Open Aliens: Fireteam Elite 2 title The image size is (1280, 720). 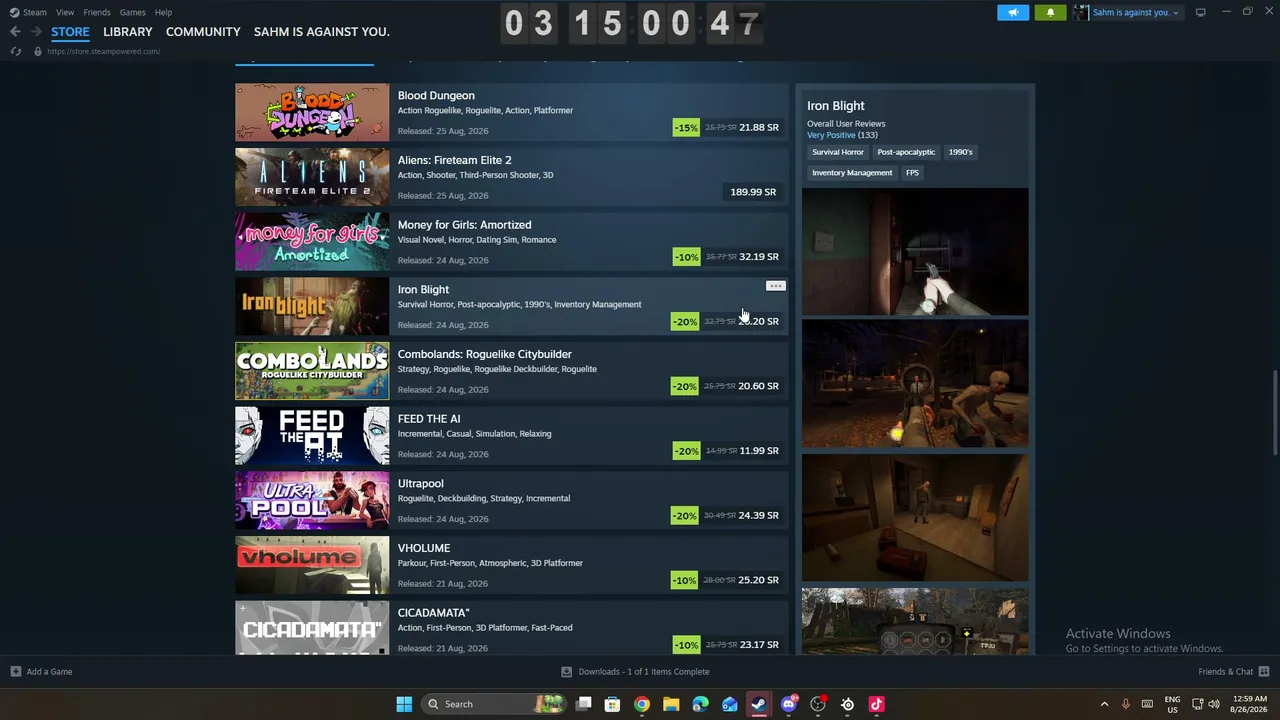click(454, 160)
